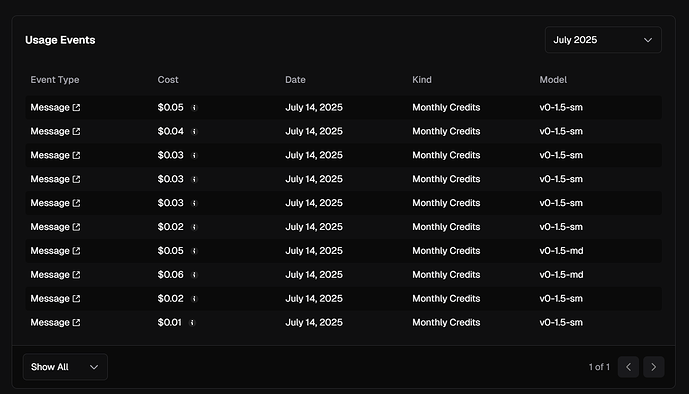Open Message link in first $0.05 row
Image resolution: width=689 pixels, height=394 pixels.
[50, 108]
